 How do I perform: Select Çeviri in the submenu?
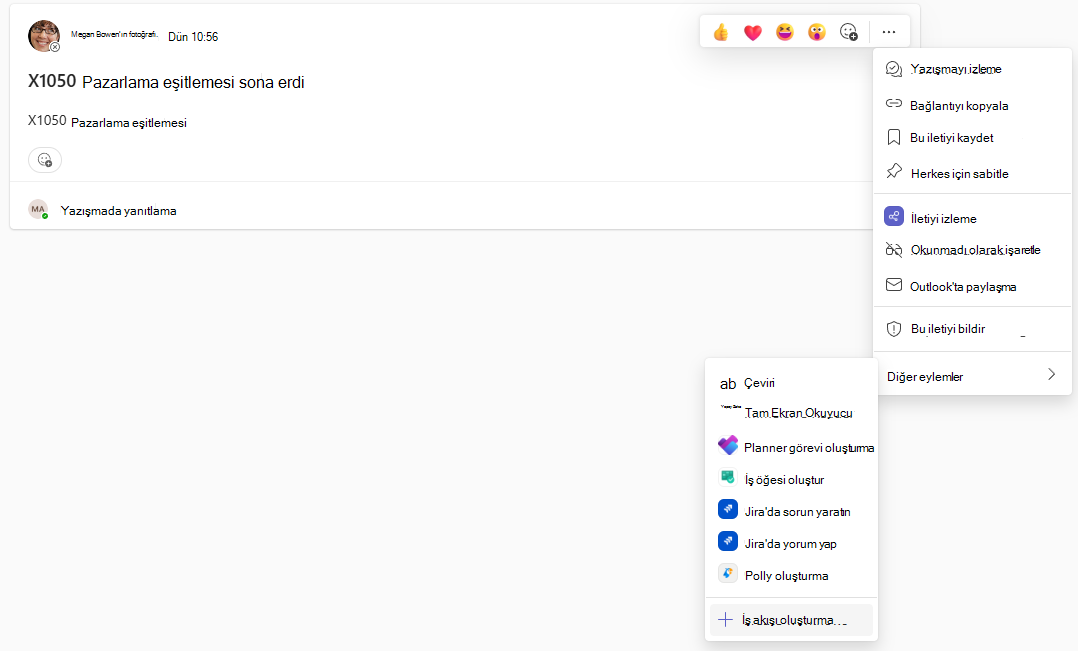pos(791,383)
